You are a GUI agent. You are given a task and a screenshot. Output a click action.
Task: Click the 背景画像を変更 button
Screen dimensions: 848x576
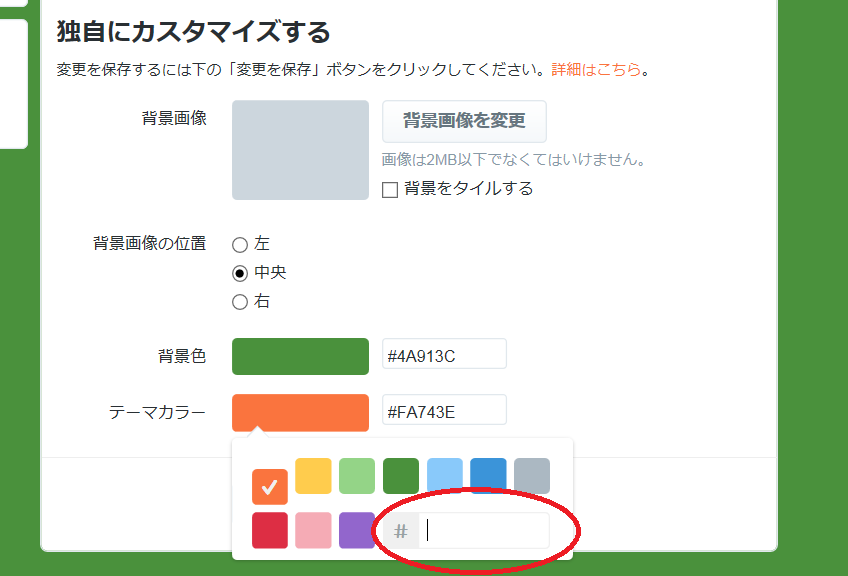click(x=464, y=121)
